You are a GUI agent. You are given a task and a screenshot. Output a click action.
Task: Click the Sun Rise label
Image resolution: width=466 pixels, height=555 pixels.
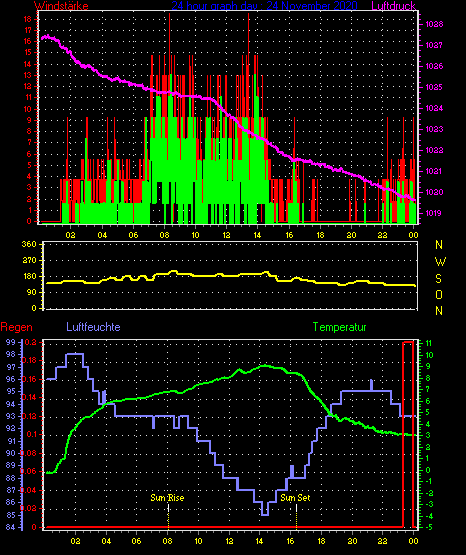pos(167,498)
